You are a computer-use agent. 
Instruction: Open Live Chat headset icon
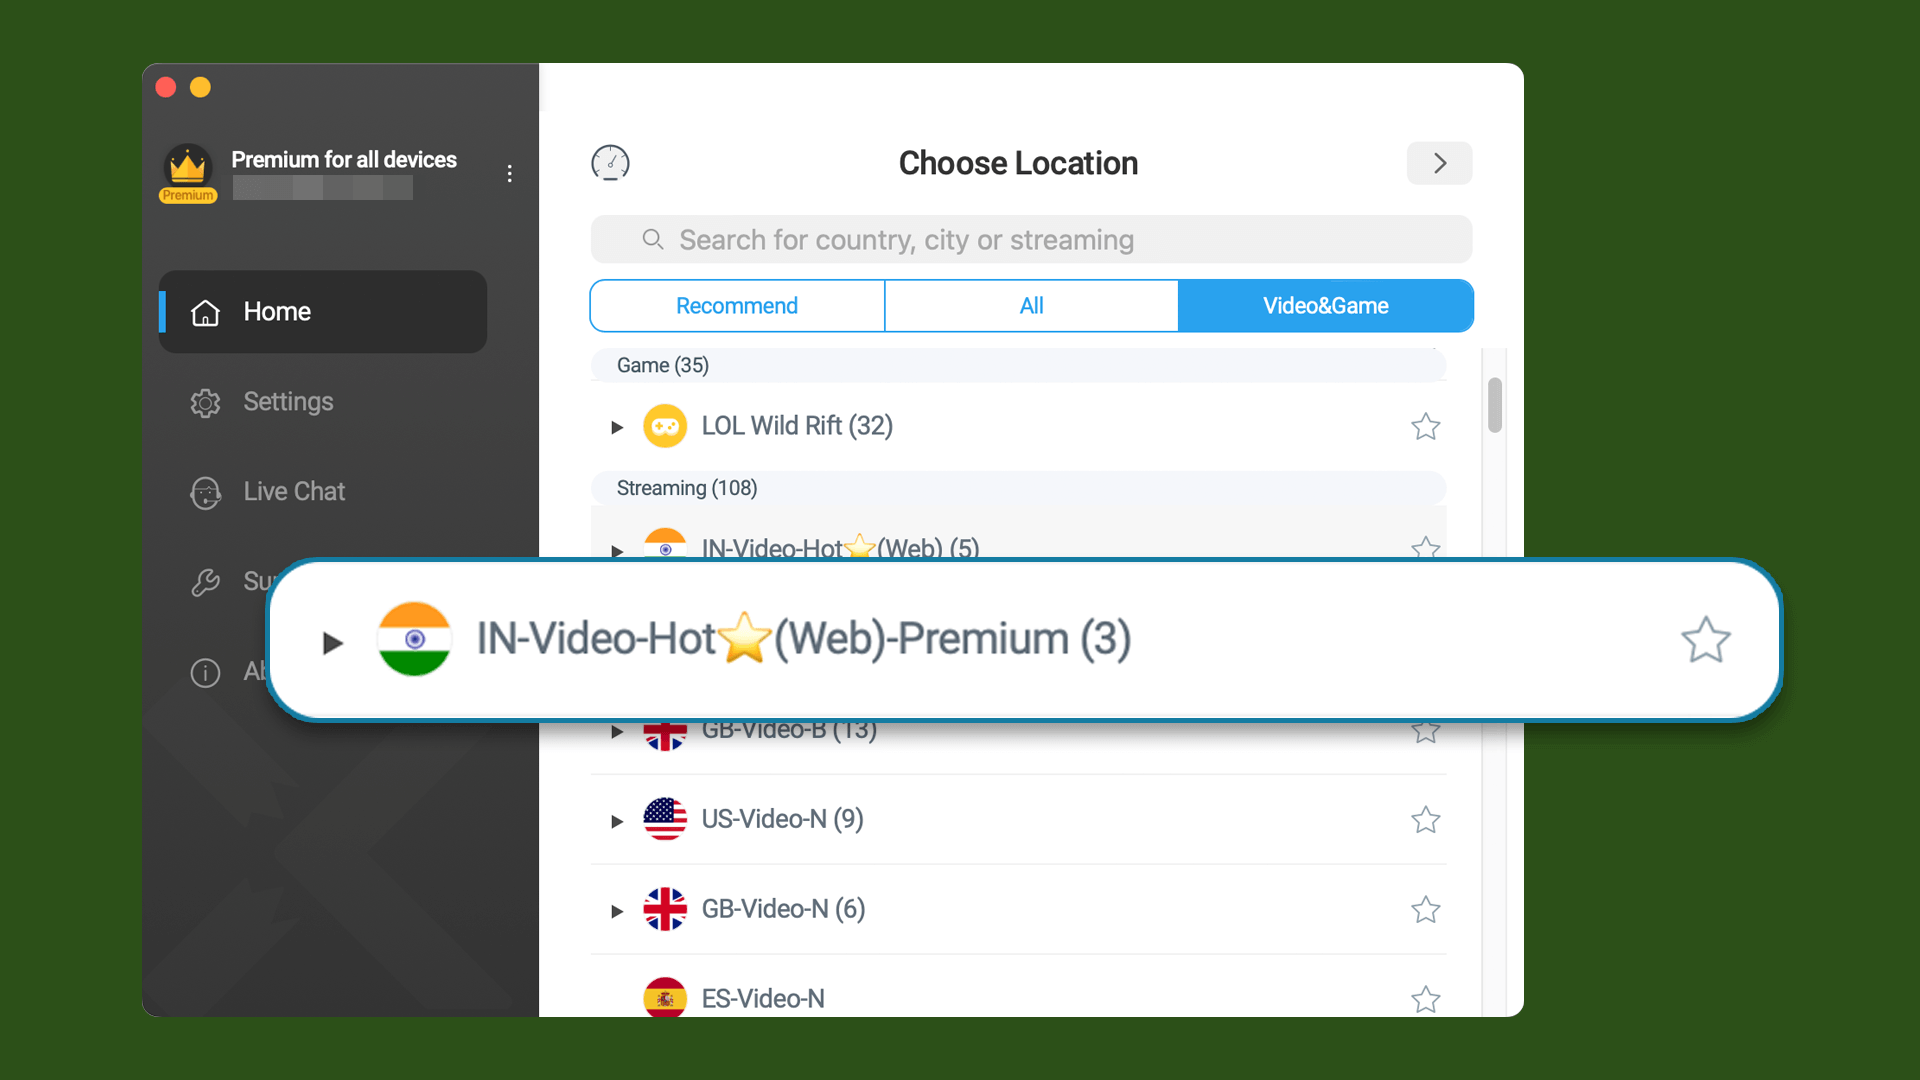(205, 492)
